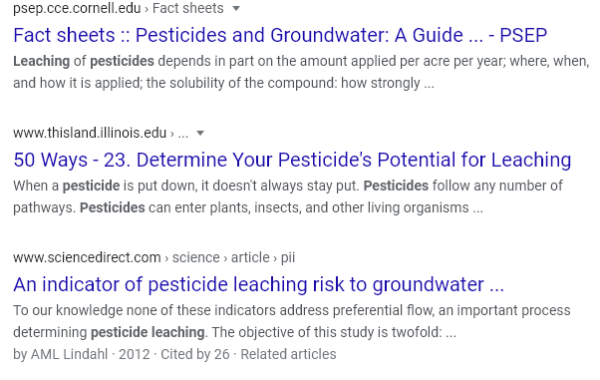The image size is (600, 380).
Task: Click the Fact sheets breadcrumb label
Action: click(188, 8)
